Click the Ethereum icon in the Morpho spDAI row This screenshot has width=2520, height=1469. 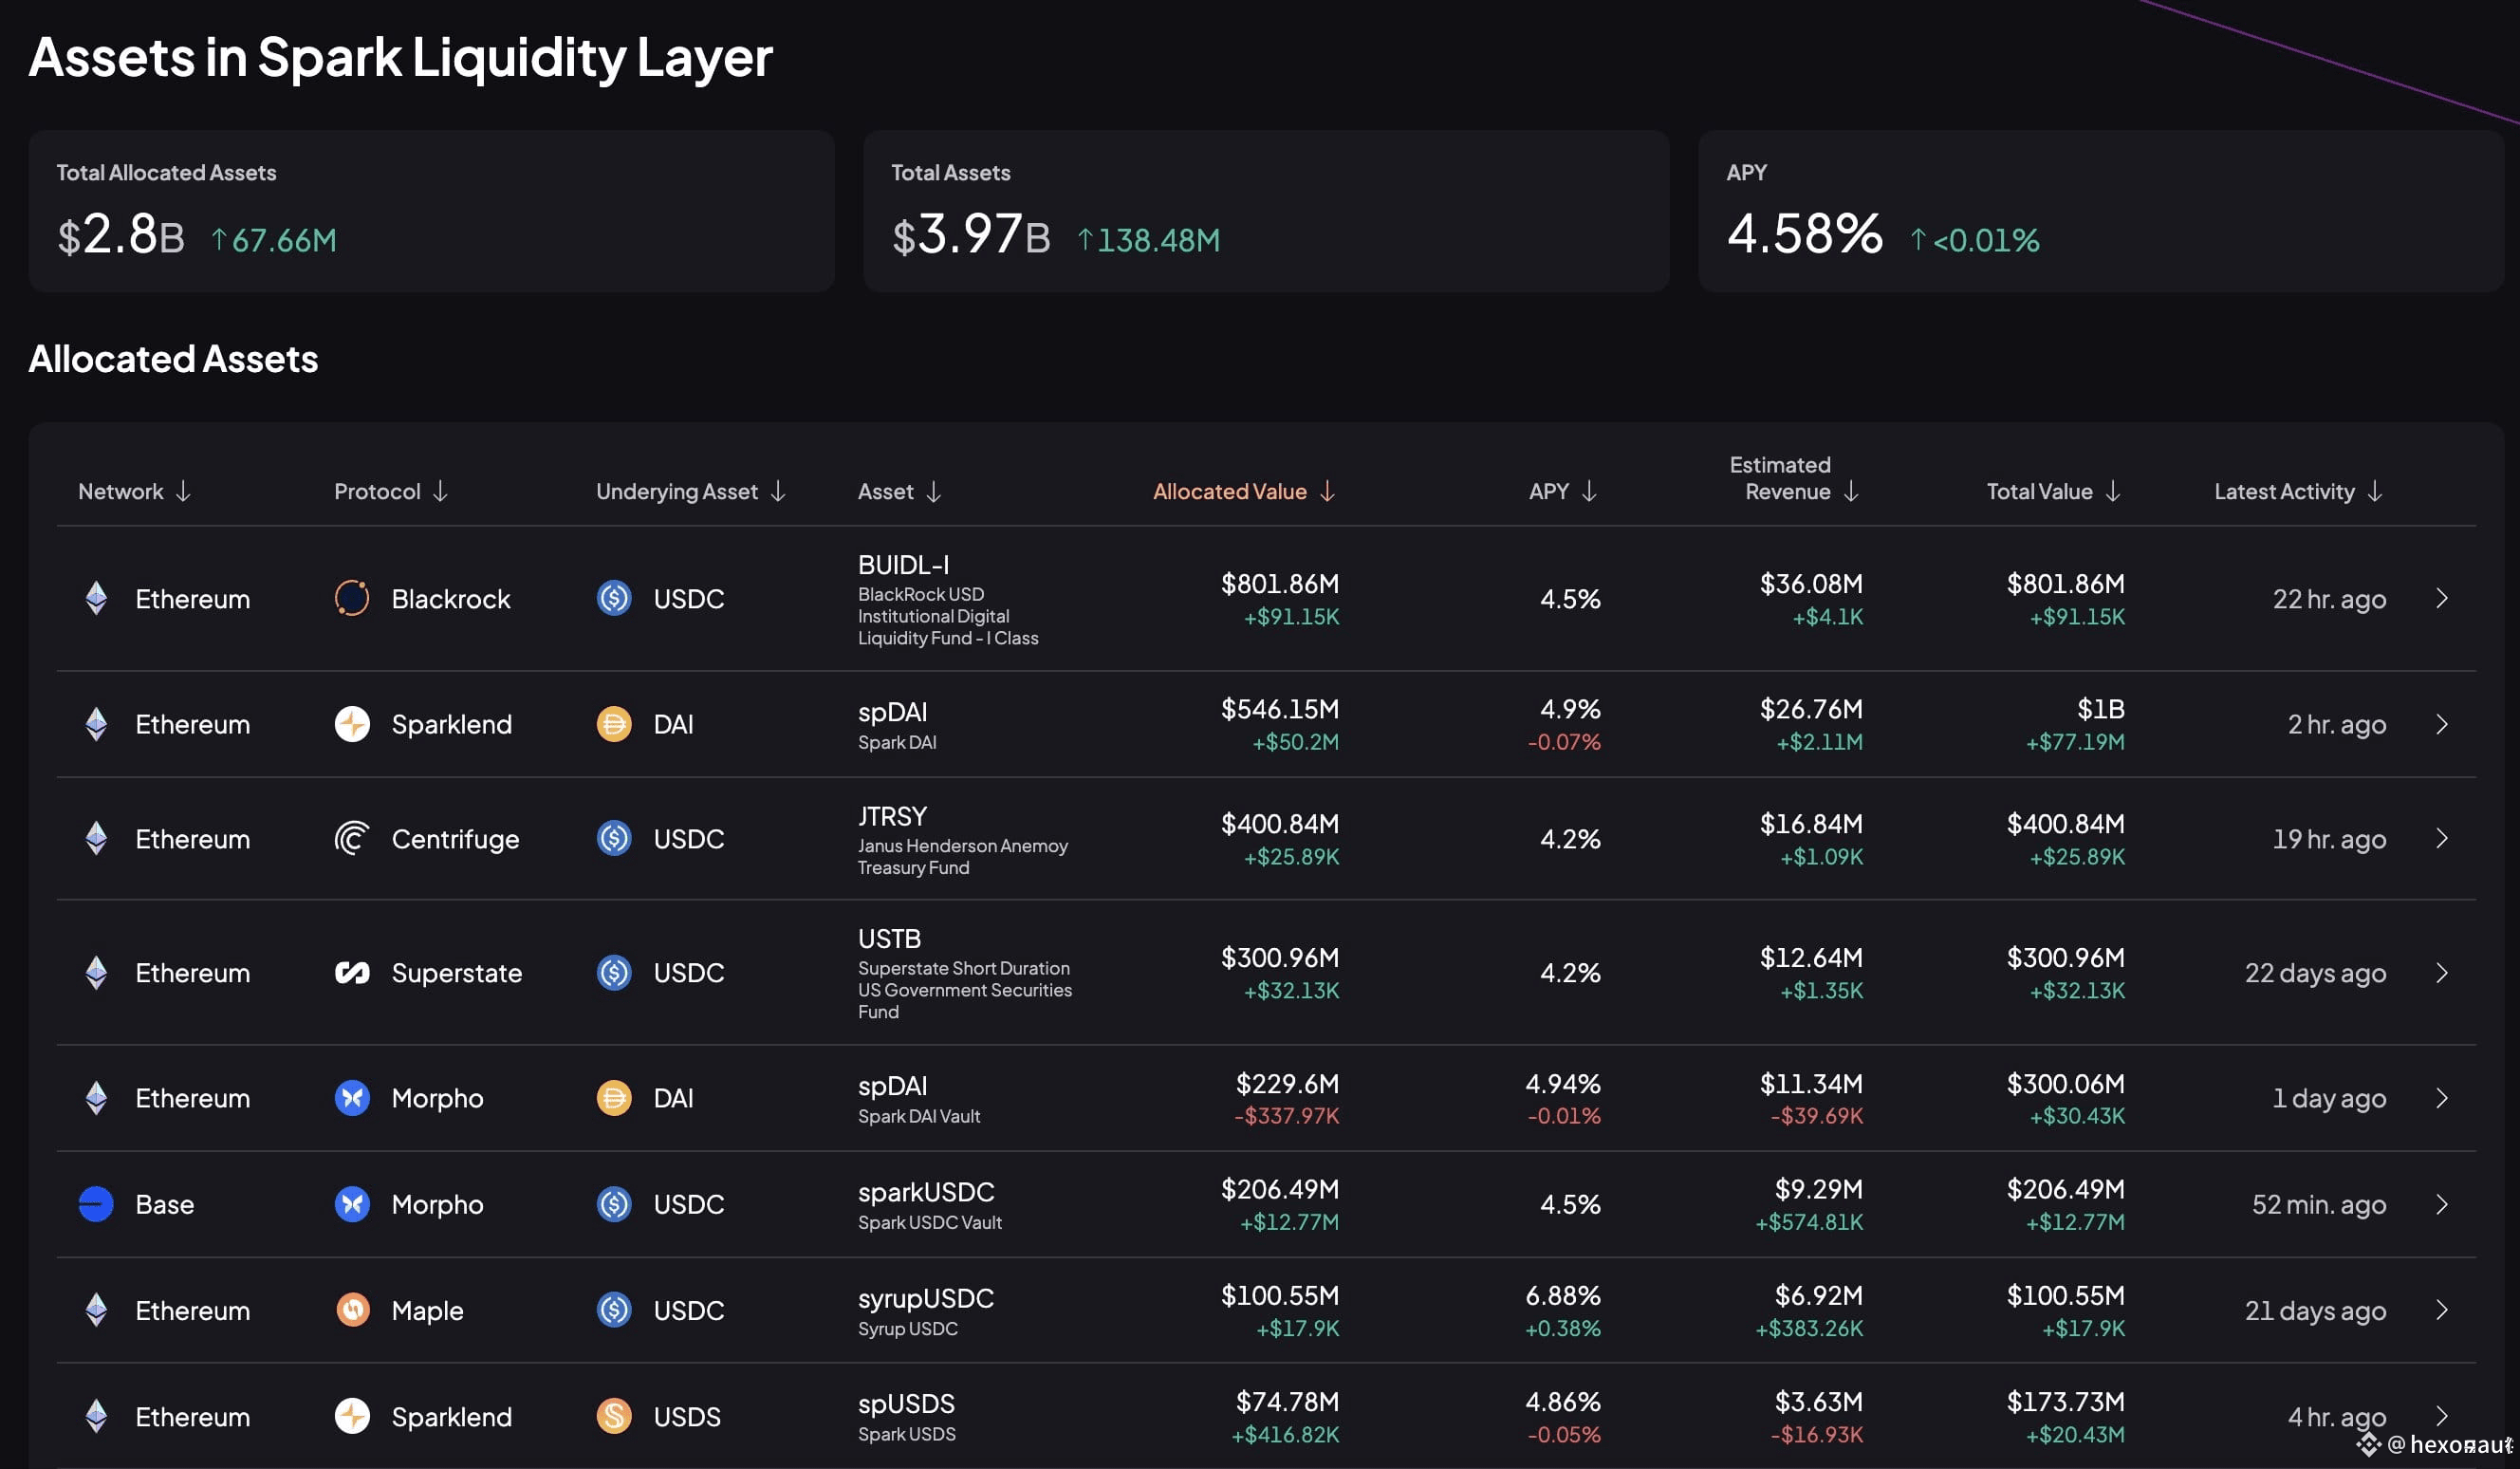[96, 1098]
